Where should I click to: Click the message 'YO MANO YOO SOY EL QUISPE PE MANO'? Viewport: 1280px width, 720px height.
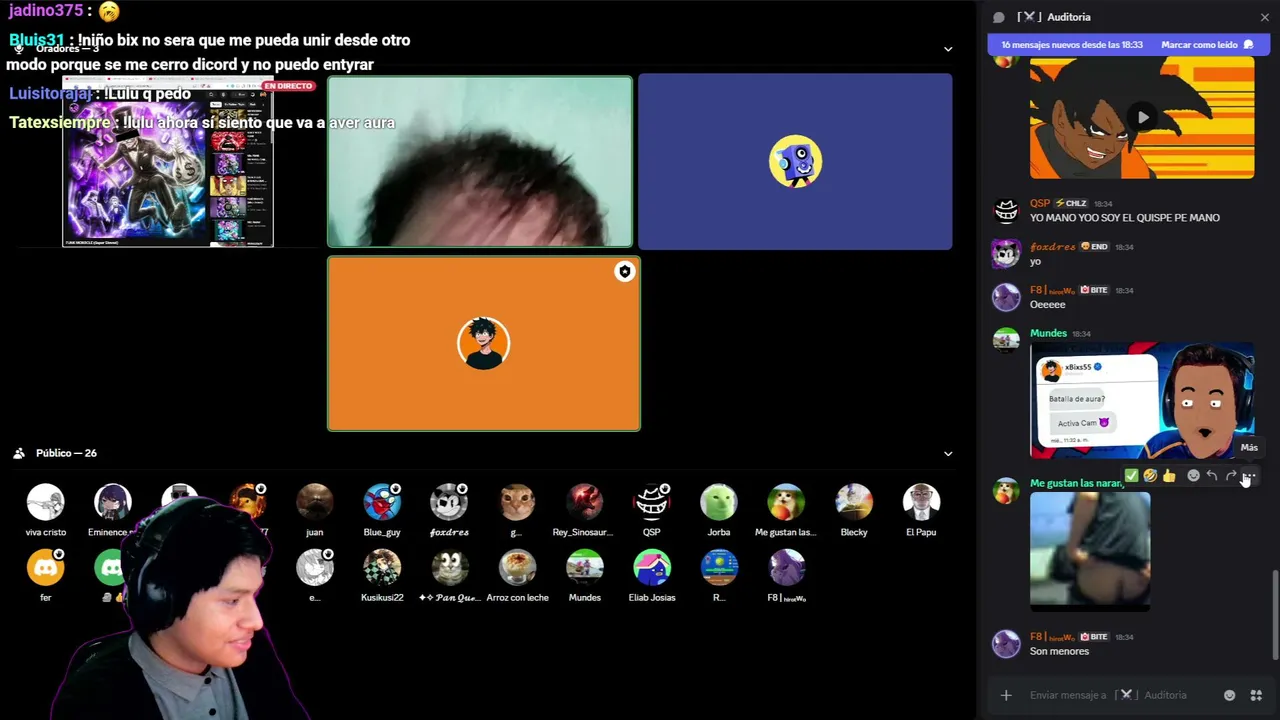(x=1125, y=218)
